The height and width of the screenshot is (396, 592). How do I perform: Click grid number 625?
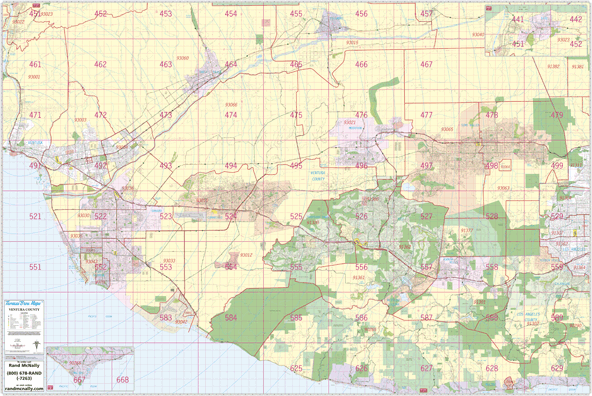click(x=296, y=368)
